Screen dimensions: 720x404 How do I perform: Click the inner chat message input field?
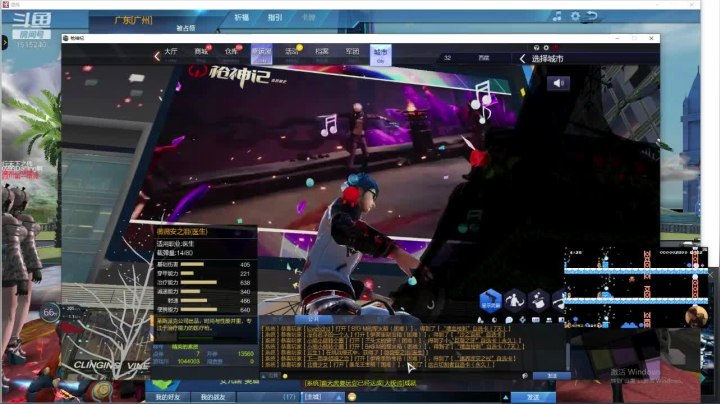click(x=405, y=376)
